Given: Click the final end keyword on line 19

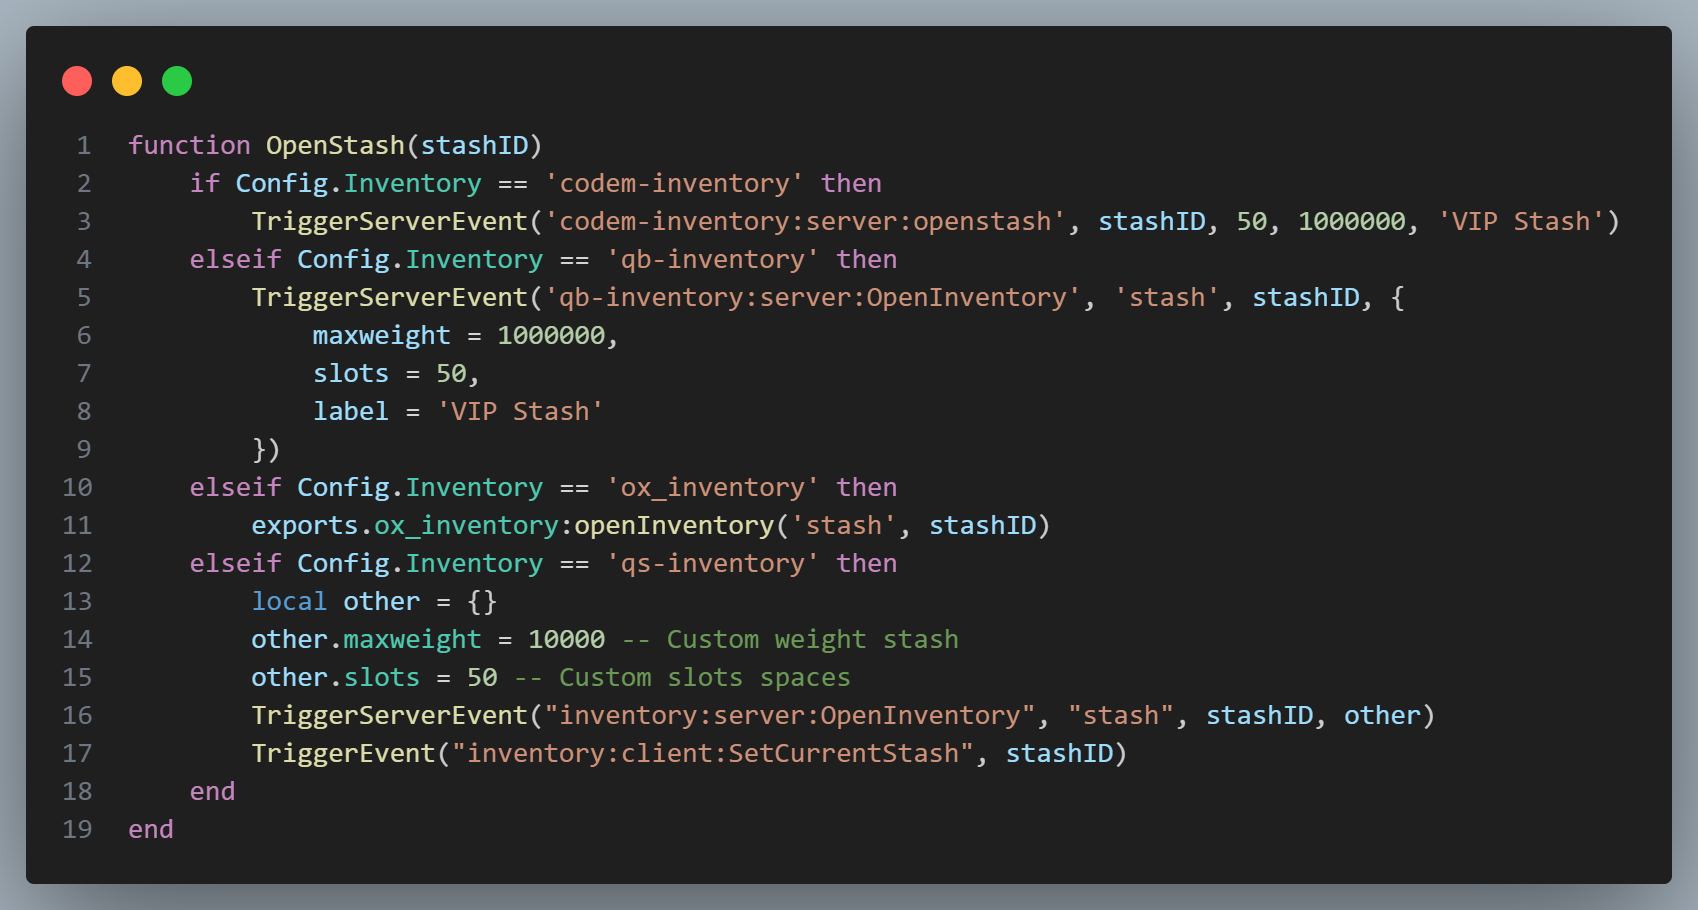Looking at the screenshot, I should coord(151,830).
